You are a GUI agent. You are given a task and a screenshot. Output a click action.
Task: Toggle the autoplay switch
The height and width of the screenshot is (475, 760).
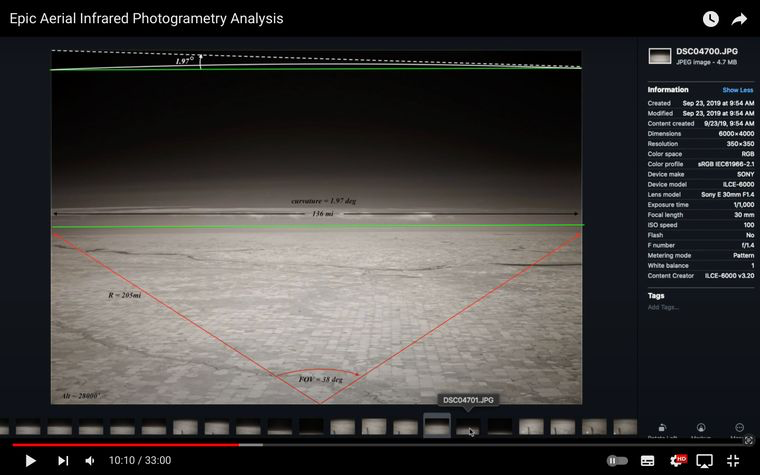tap(617, 460)
